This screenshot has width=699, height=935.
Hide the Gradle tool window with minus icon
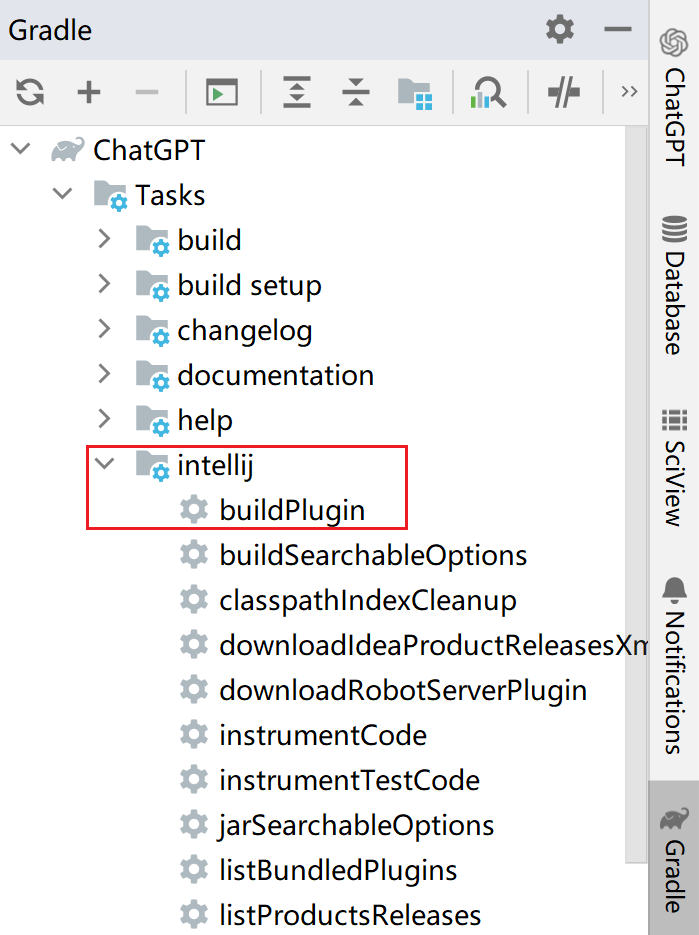pyautogui.click(x=617, y=29)
